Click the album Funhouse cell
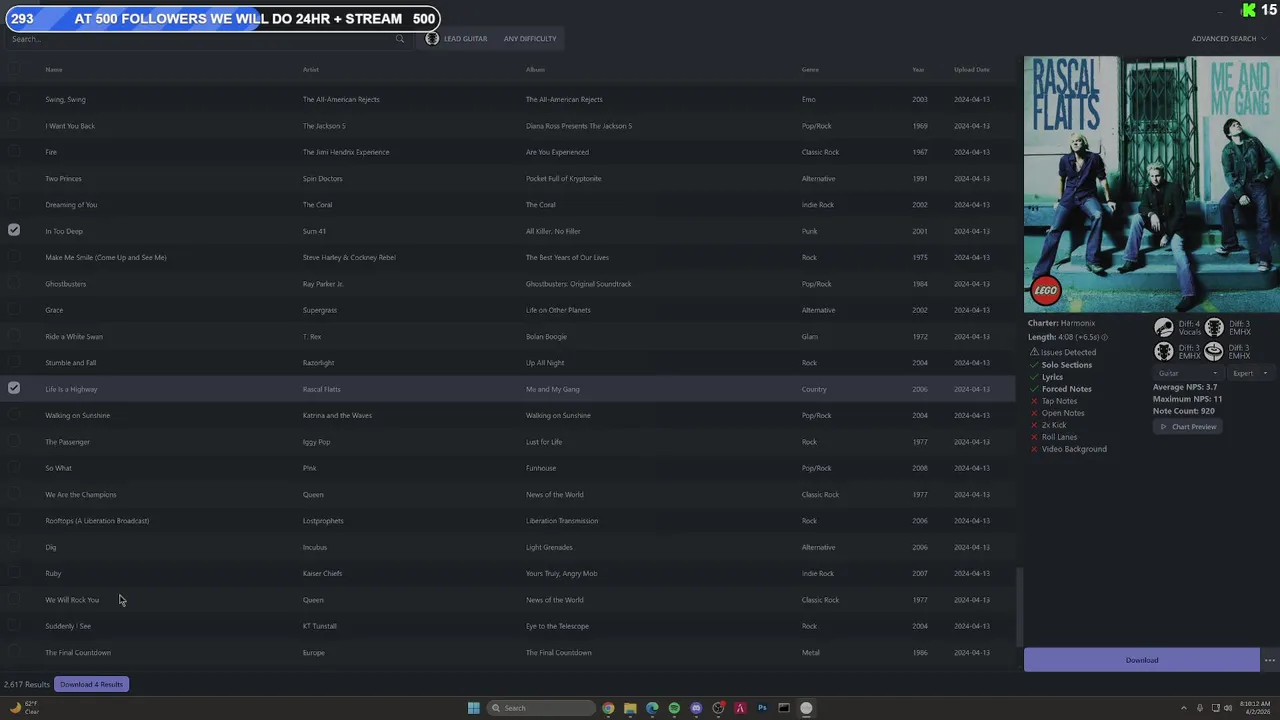1280x720 pixels. pyautogui.click(x=541, y=468)
